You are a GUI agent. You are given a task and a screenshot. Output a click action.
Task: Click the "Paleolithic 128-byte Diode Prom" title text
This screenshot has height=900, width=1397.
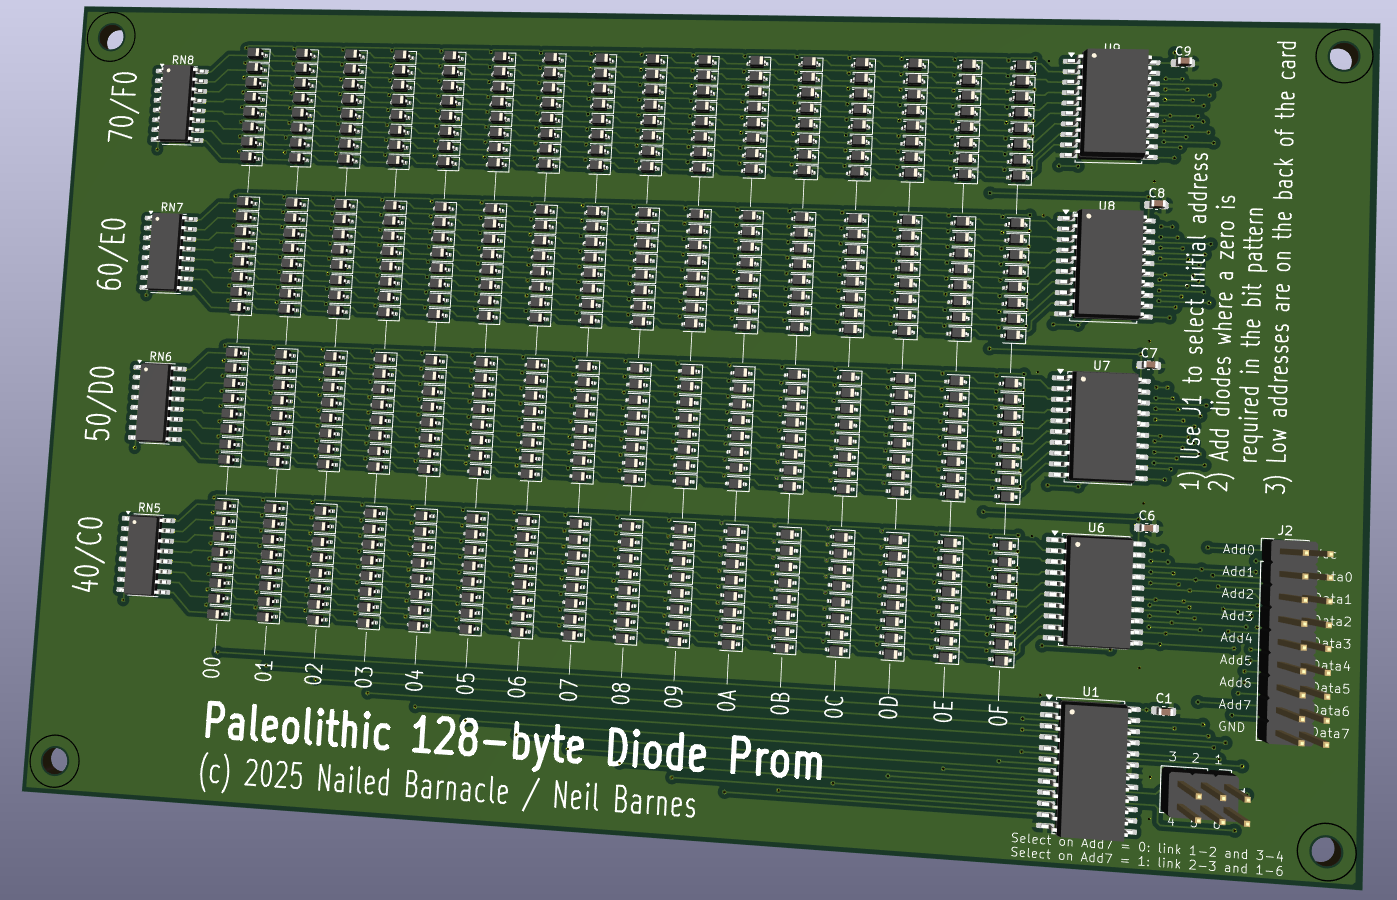[513, 741]
